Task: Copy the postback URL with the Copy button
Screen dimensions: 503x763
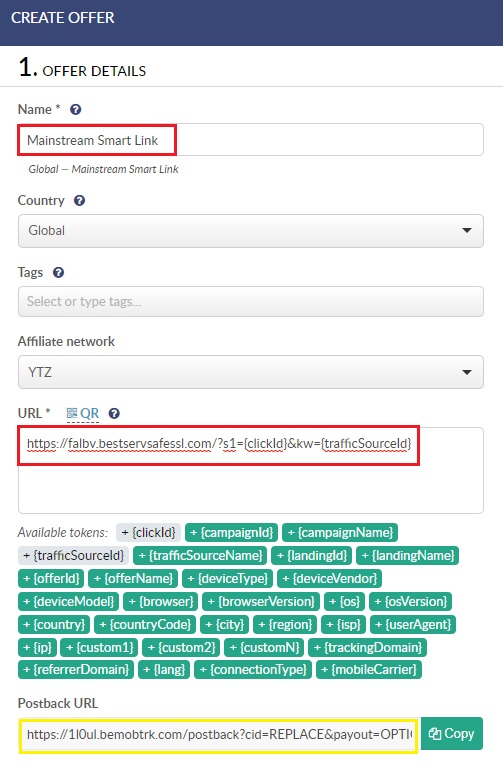Action: (452, 733)
